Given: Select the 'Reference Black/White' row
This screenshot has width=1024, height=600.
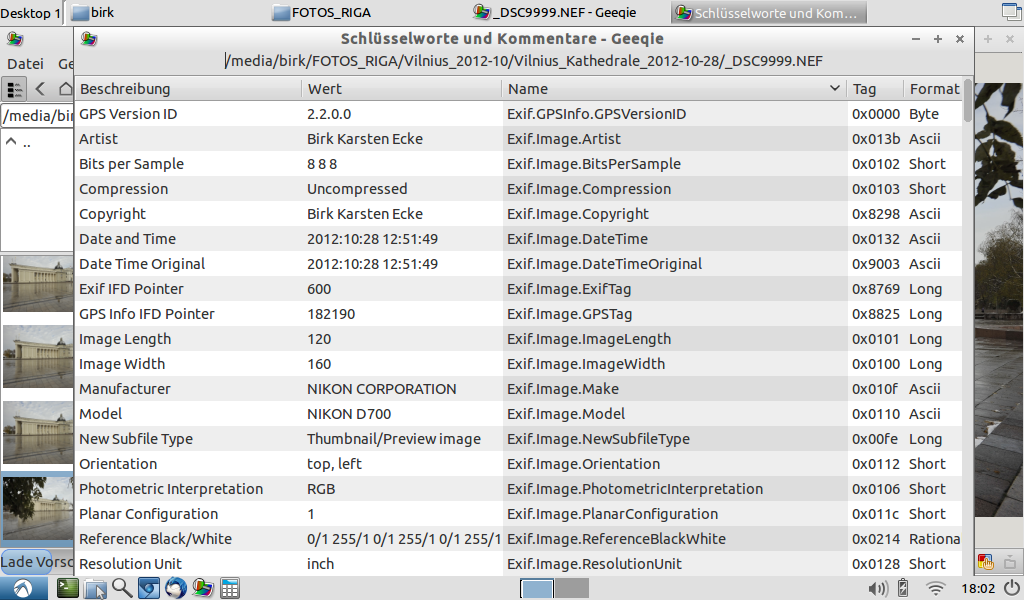Looking at the screenshot, I should tap(519, 539).
